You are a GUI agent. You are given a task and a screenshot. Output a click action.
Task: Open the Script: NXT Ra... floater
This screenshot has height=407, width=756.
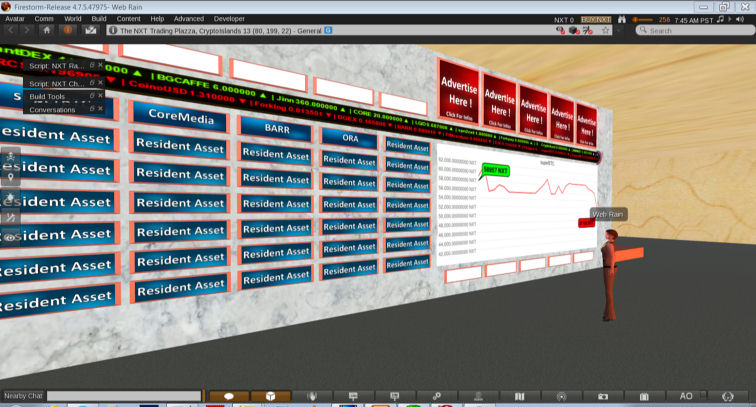[57, 65]
